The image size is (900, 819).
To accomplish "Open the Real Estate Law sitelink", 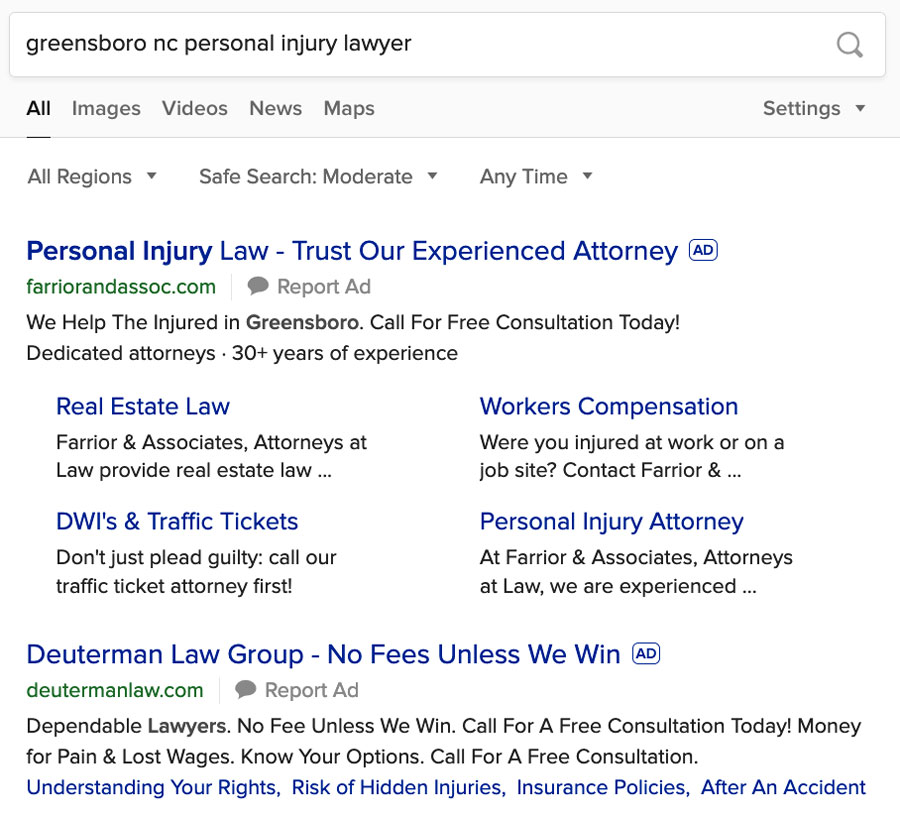I will [143, 406].
